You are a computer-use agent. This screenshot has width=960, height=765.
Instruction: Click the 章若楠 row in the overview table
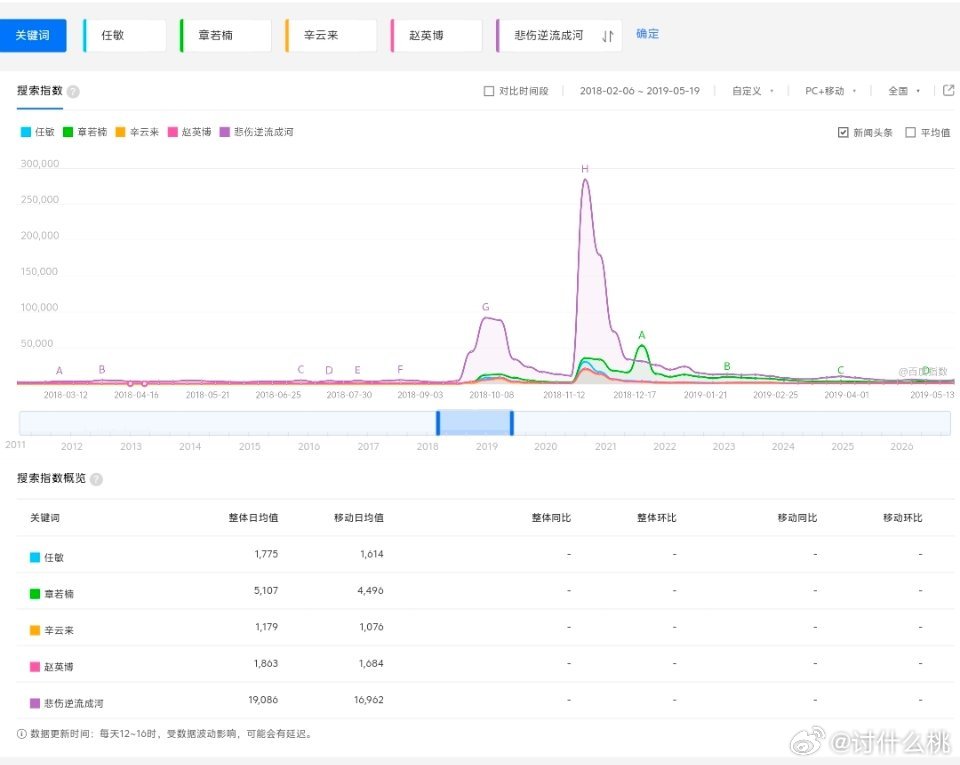(x=485, y=591)
